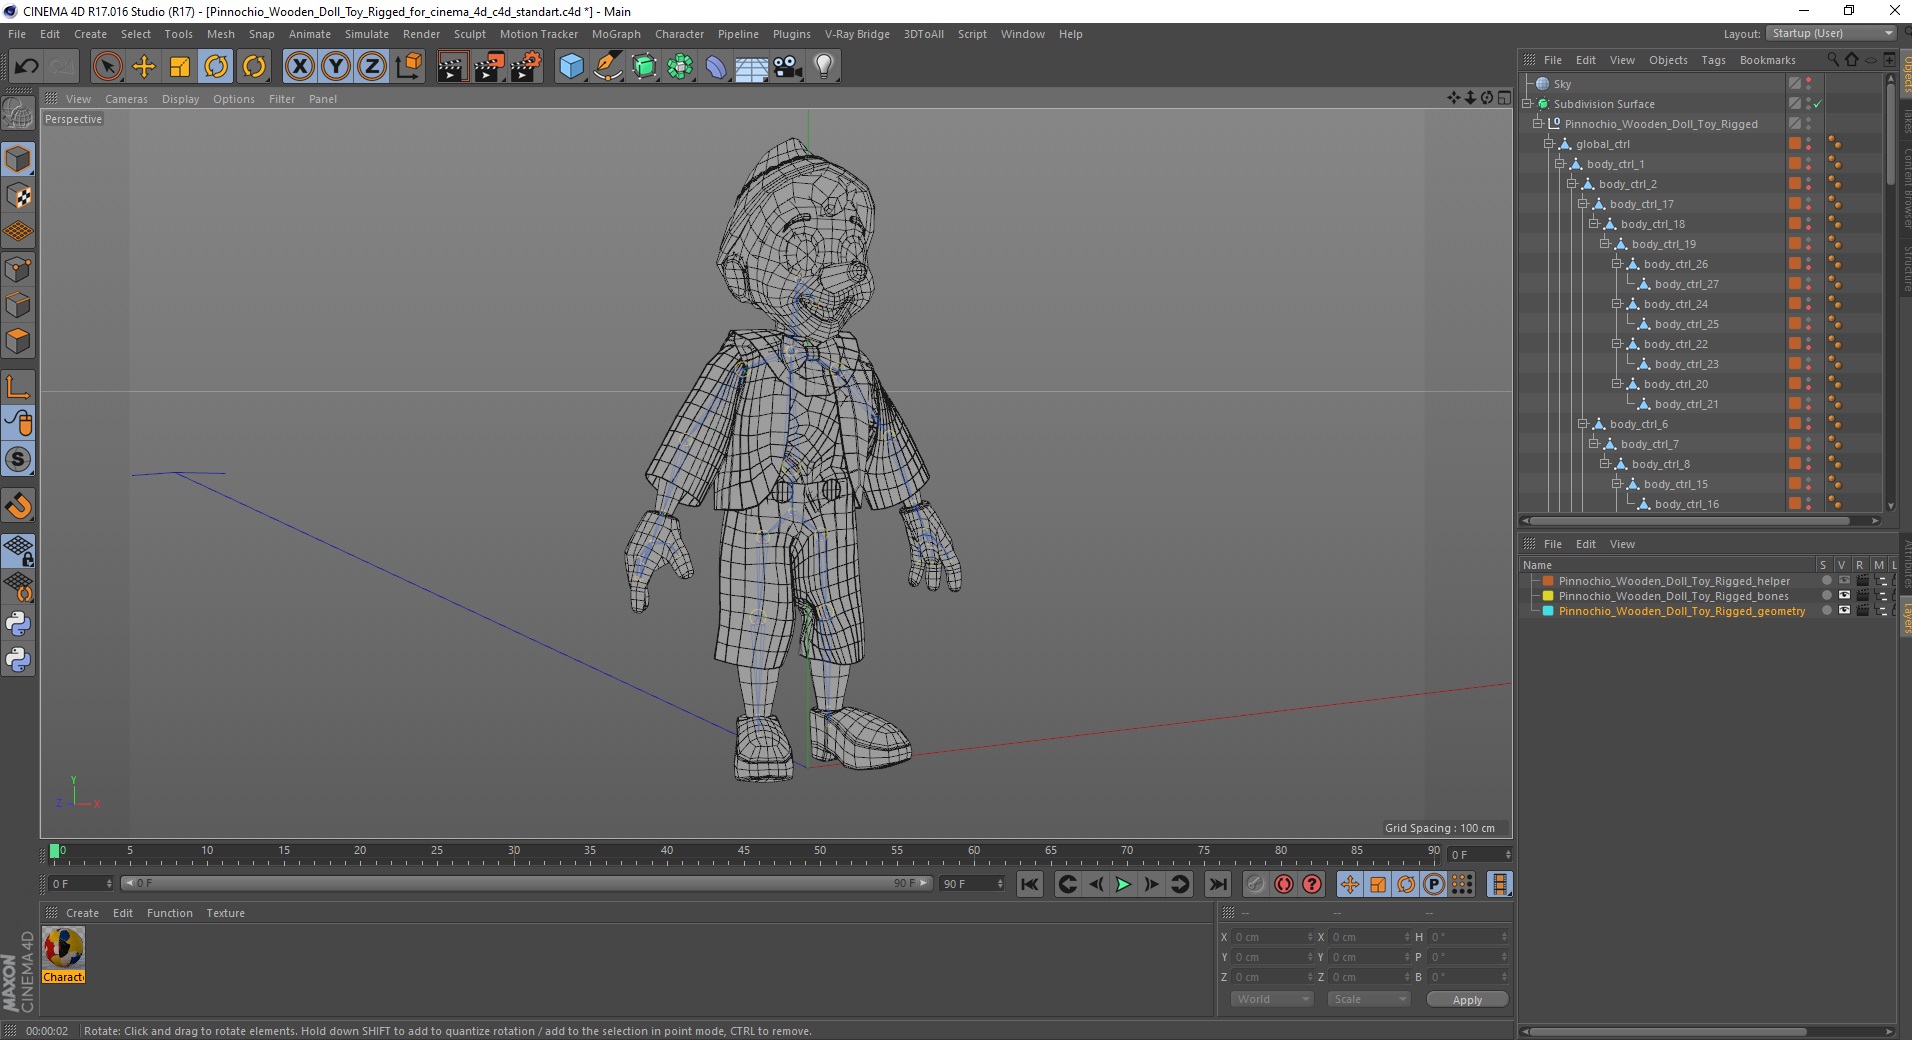Open Edit Render Settings icon
Viewport: 1912px width, 1040px height.
pos(525,67)
